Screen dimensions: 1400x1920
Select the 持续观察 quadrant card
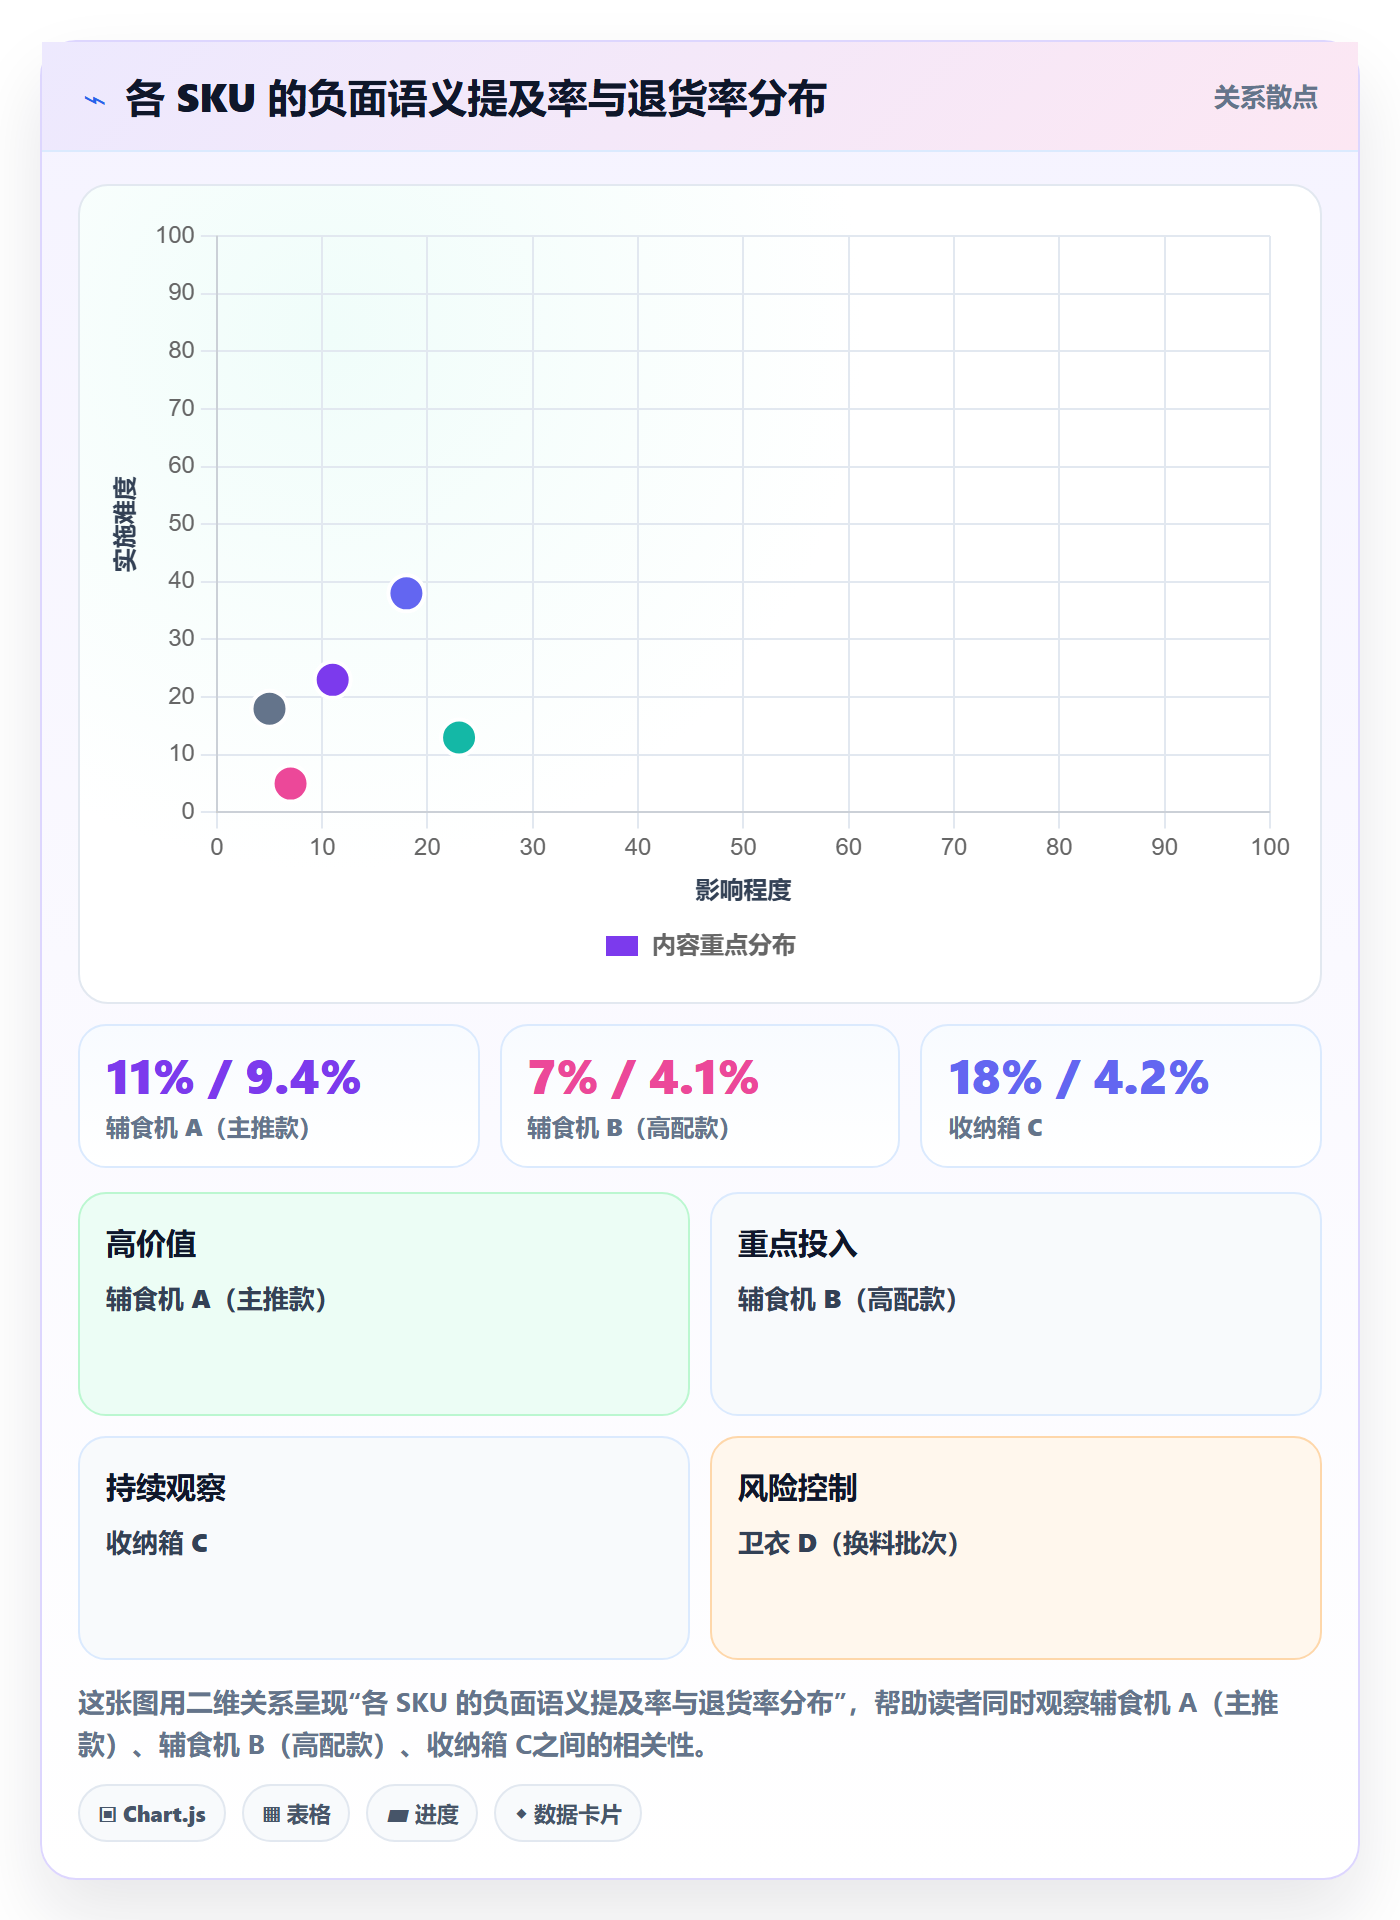pos(384,1548)
